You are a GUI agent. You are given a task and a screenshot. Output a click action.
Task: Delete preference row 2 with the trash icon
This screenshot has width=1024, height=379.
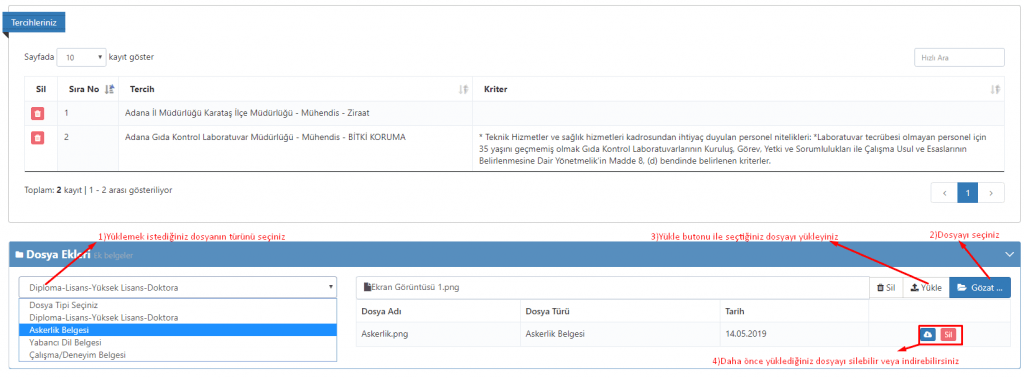(x=38, y=138)
